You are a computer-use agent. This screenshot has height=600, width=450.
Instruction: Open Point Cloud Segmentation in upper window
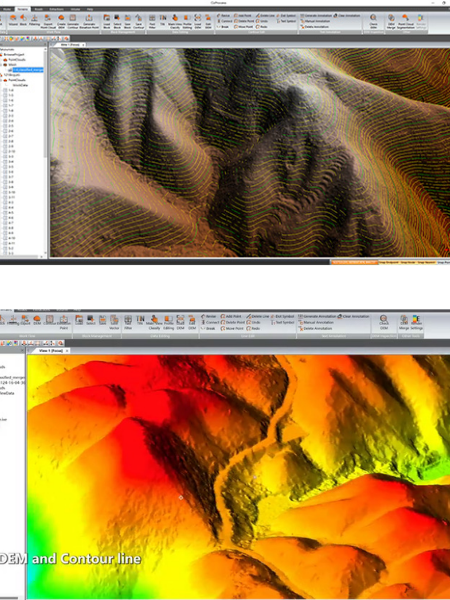point(406,21)
